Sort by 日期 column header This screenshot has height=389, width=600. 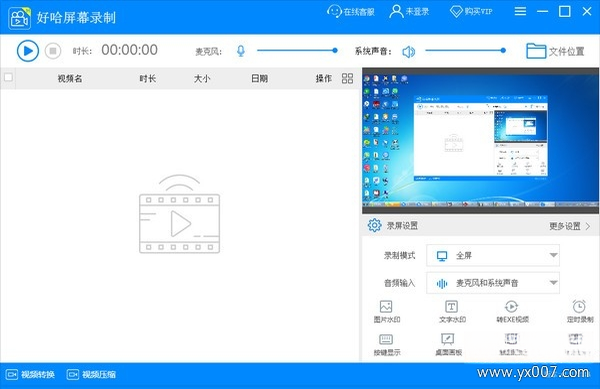point(259,78)
